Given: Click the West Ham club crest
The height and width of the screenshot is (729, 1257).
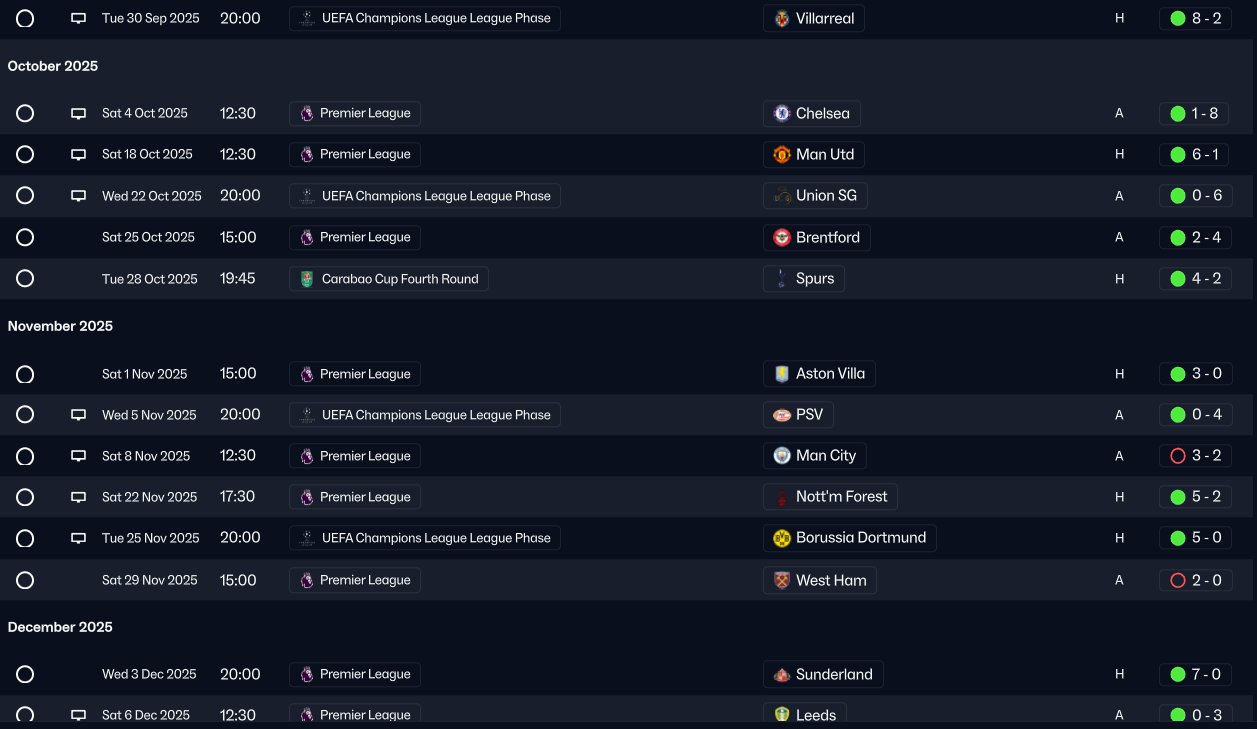Looking at the screenshot, I should coord(782,581).
